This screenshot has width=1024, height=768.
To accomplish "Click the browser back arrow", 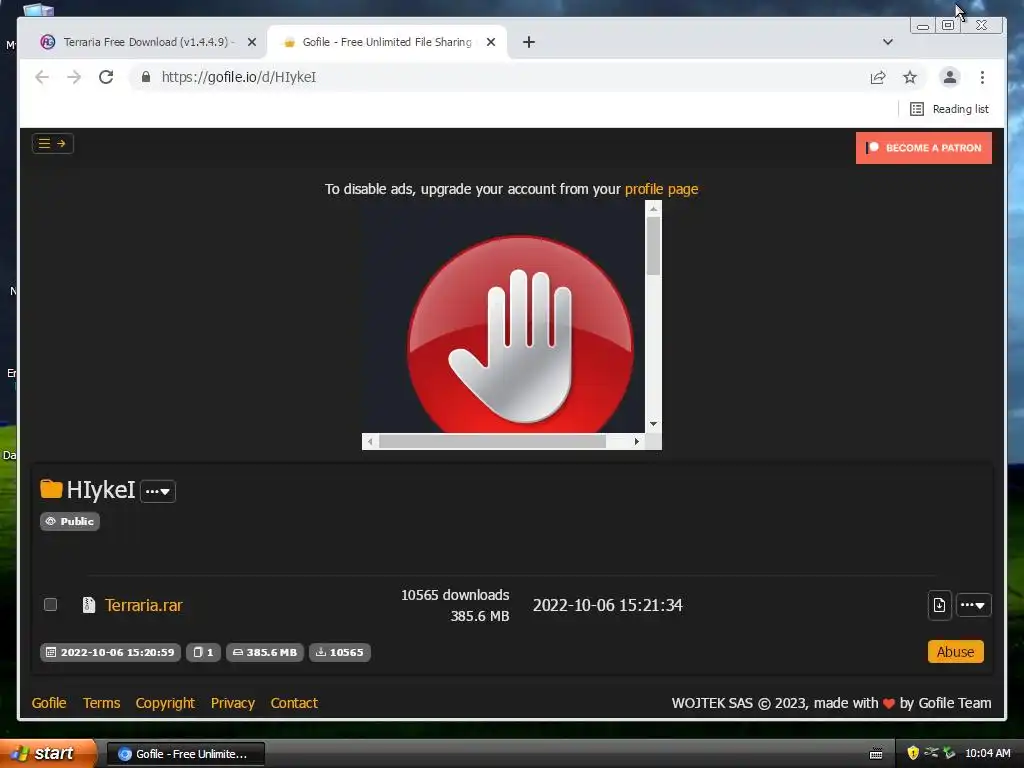I will tap(42, 77).
